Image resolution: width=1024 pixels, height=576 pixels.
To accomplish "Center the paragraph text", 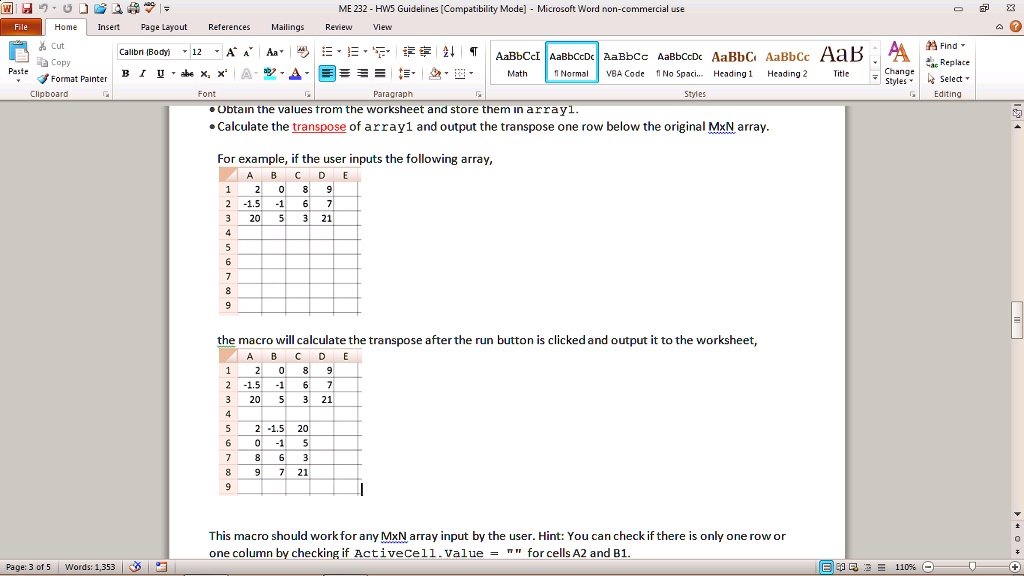I will pyautogui.click(x=345, y=74).
